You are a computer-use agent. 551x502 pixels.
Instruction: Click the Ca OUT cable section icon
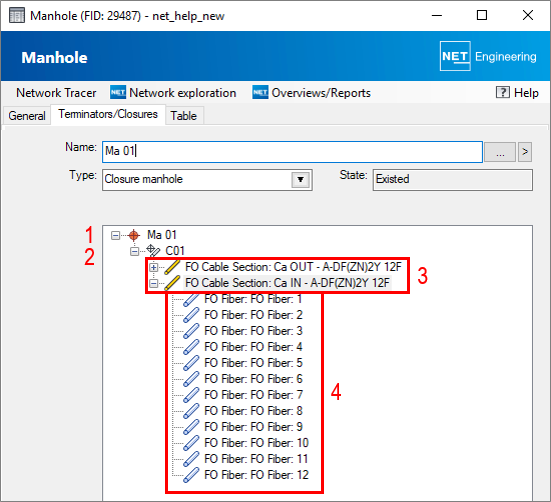click(172, 267)
